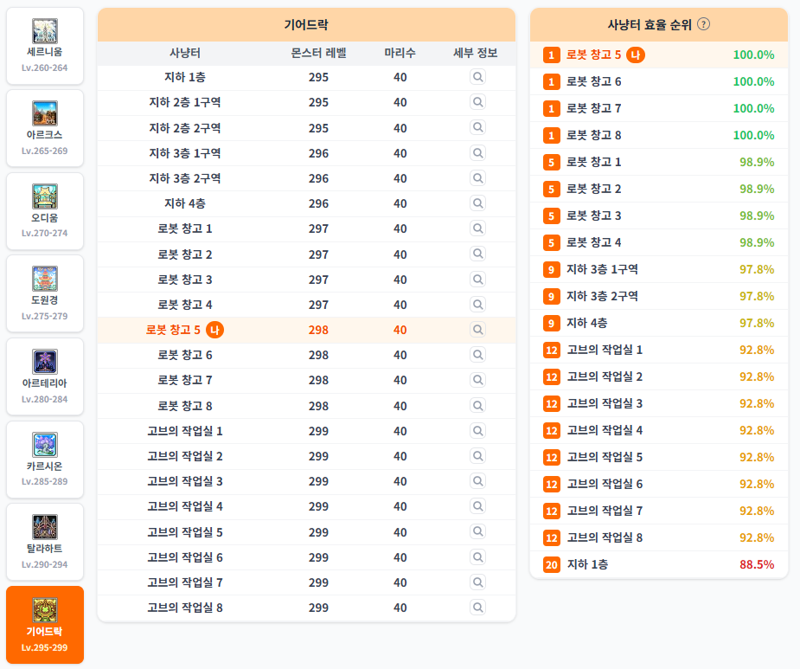Screen dimensions: 800x669
Task: Click 로봇 창고 8 in efficiency ranking
Action: (x=659, y=135)
